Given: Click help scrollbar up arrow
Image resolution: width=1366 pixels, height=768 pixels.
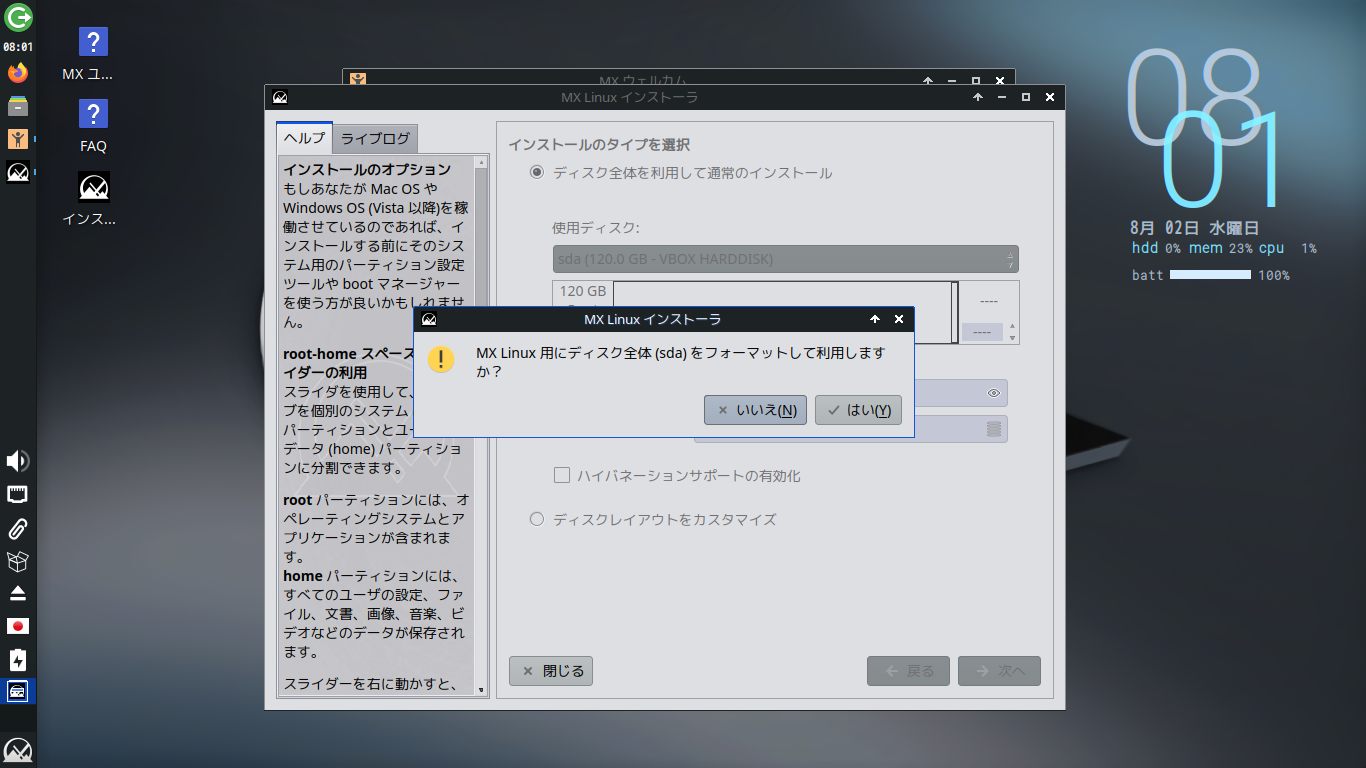Looking at the screenshot, I should [x=481, y=161].
